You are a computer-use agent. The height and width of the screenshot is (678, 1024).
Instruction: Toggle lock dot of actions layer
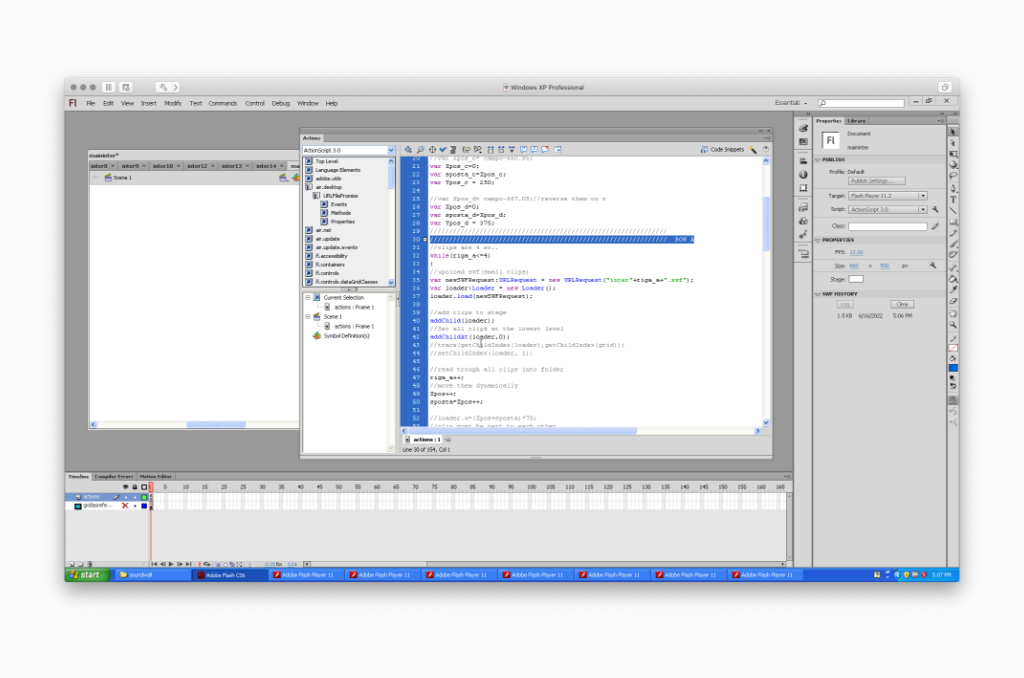coord(135,497)
